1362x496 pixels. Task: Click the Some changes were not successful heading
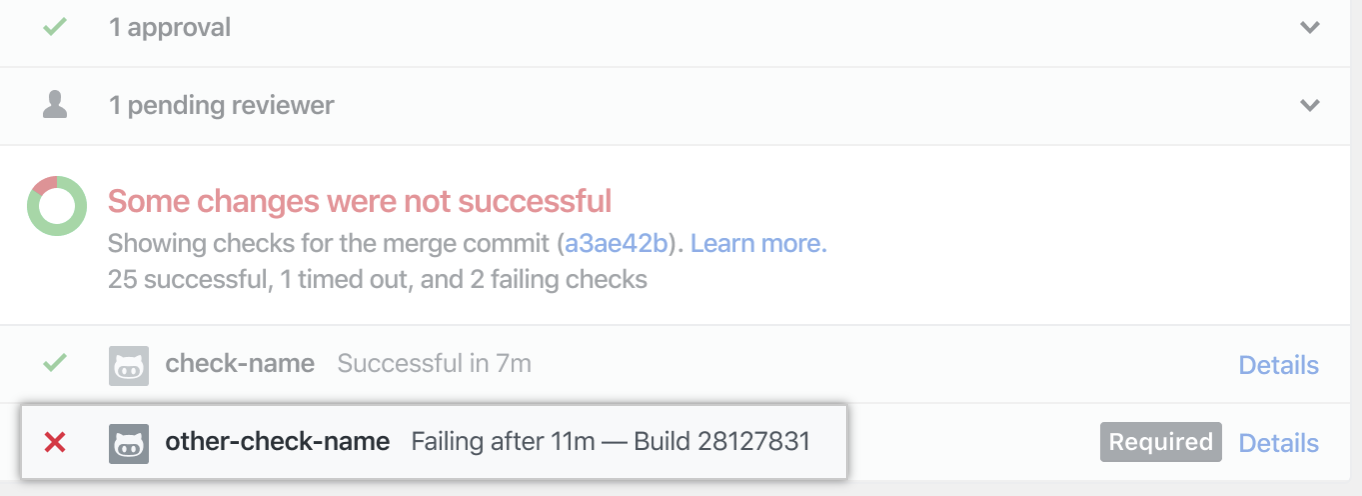(359, 201)
